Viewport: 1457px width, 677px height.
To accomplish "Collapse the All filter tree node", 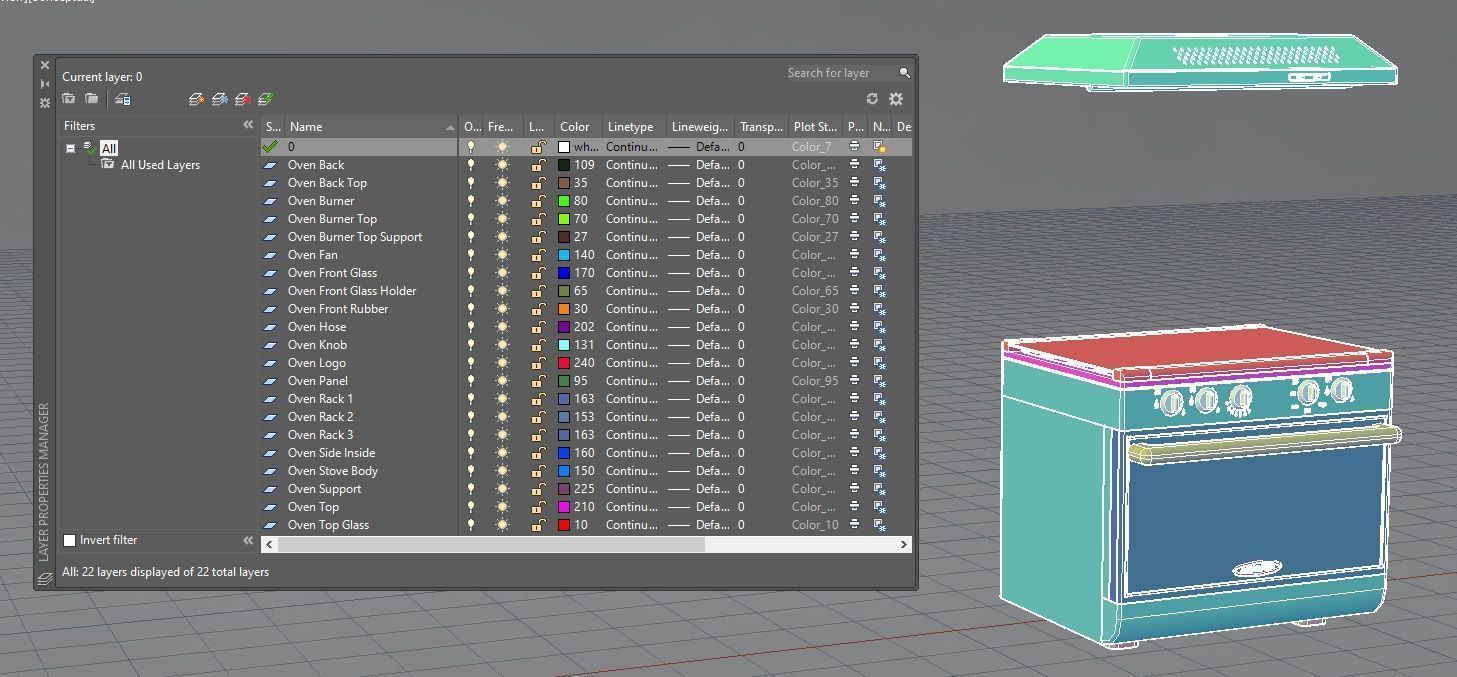I will tap(70, 148).
